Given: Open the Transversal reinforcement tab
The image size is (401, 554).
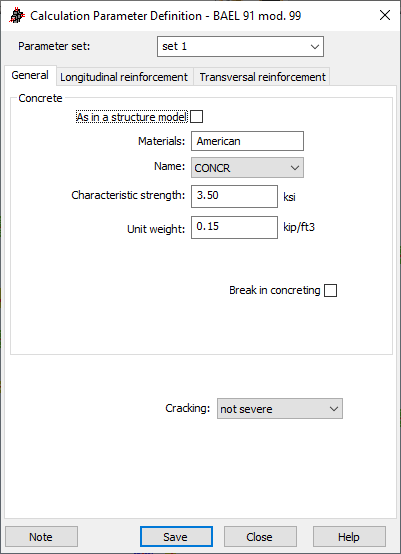Looking at the screenshot, I should click(262, 77).
